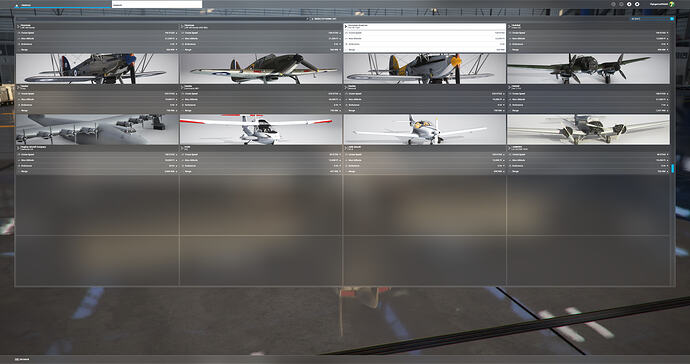Open the blue-highlighted filter dropdown at upper right
The image size is (690, 364).
coord(652,19)
